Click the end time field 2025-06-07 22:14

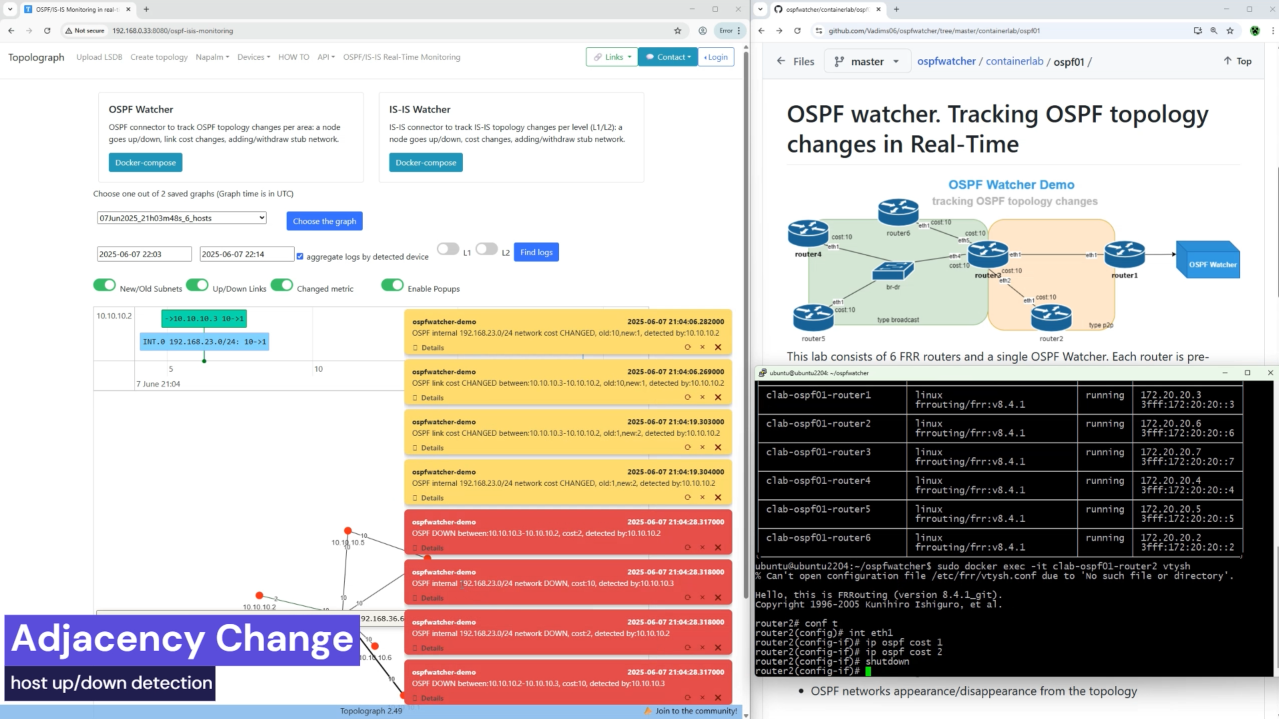coord(247,254)
